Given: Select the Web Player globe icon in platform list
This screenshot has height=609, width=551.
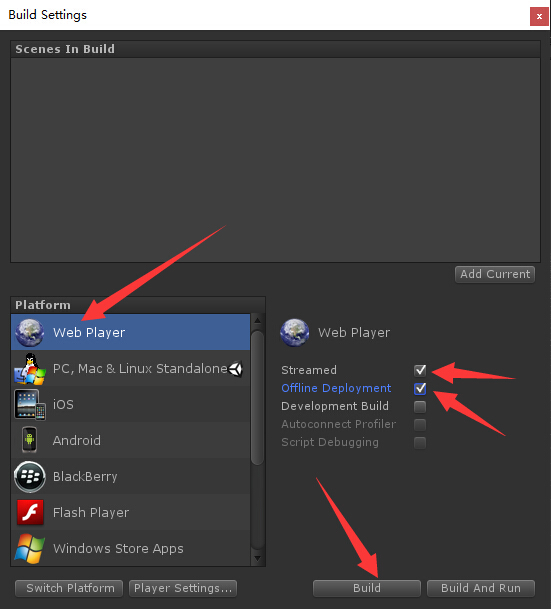Looking at the screenshot, I should 30,332.
